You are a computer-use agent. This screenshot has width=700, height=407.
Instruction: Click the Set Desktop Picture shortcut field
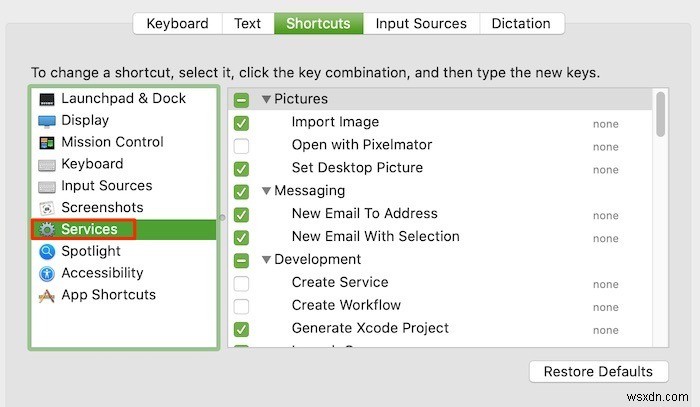pyautogui.click(x=605, y=170)
